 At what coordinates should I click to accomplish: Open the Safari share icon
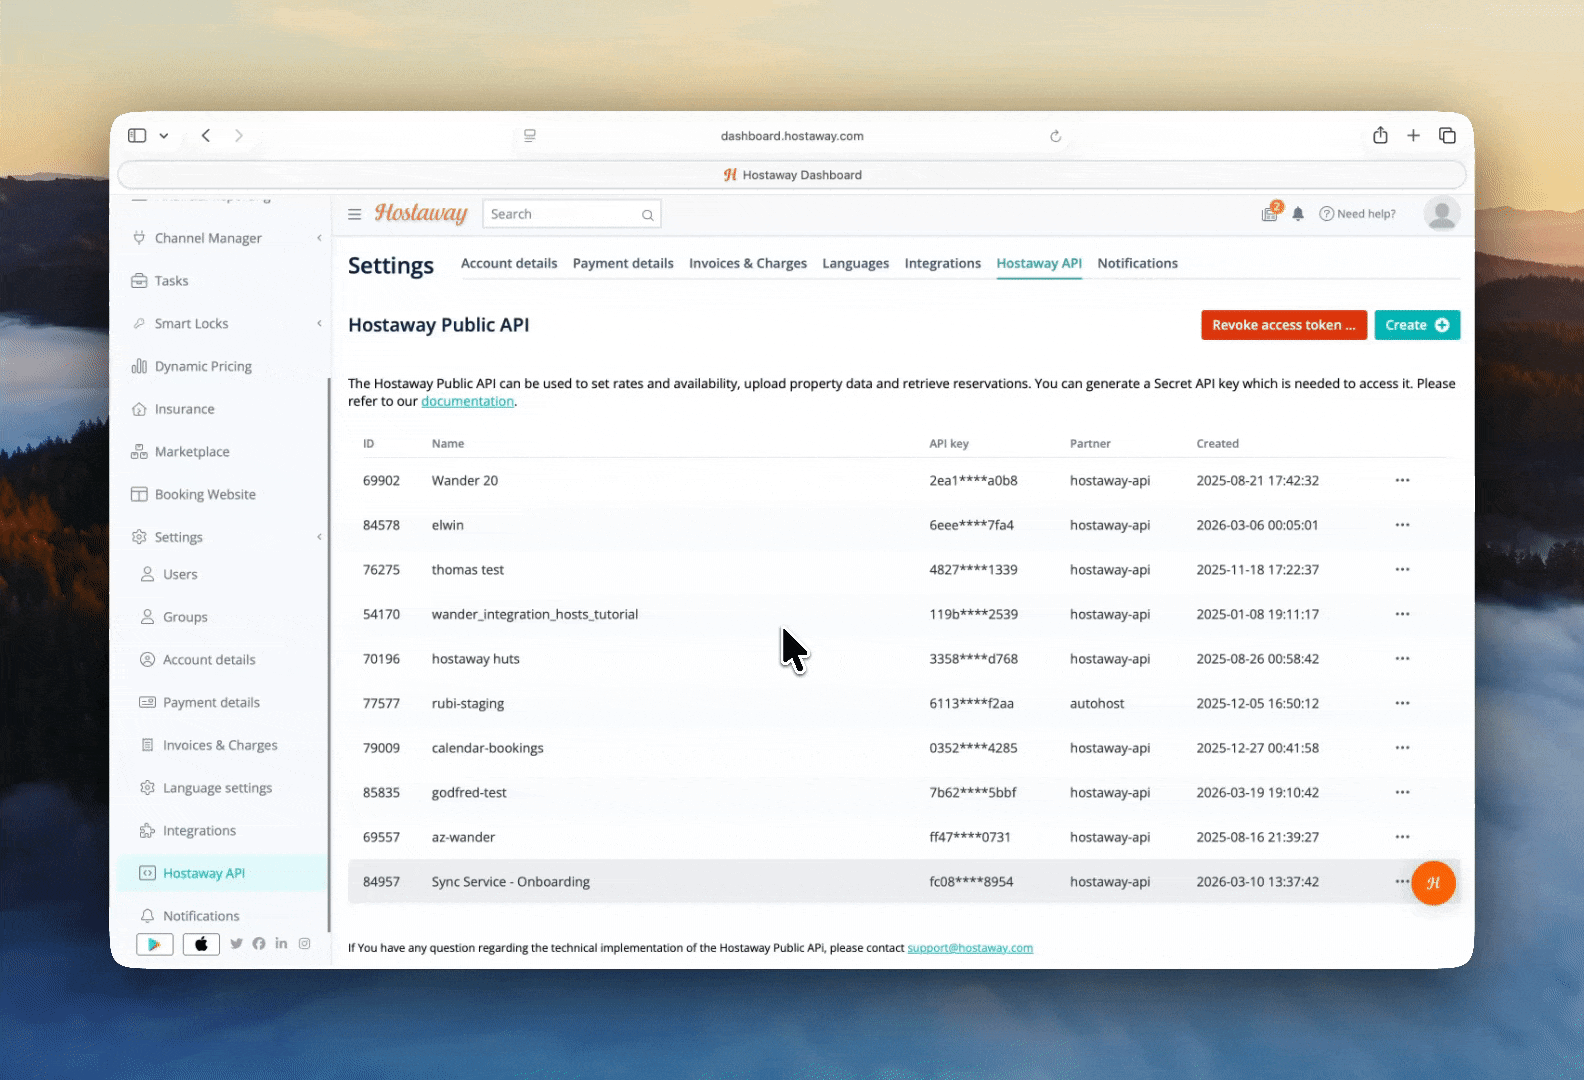(1380, 135)
